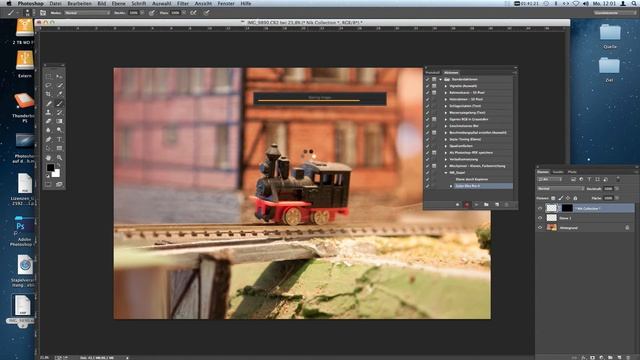Toggle the checkmark for Vignette (Auswahl) action
640x360 pixels.
point(428,86)
